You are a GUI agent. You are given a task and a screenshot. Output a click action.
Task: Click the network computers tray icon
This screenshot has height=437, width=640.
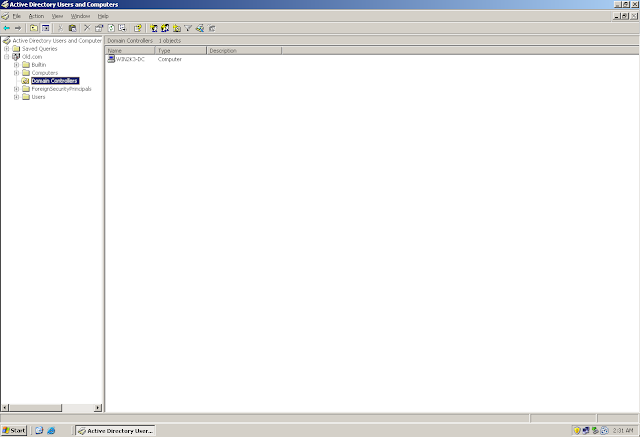tap(586, 430)
